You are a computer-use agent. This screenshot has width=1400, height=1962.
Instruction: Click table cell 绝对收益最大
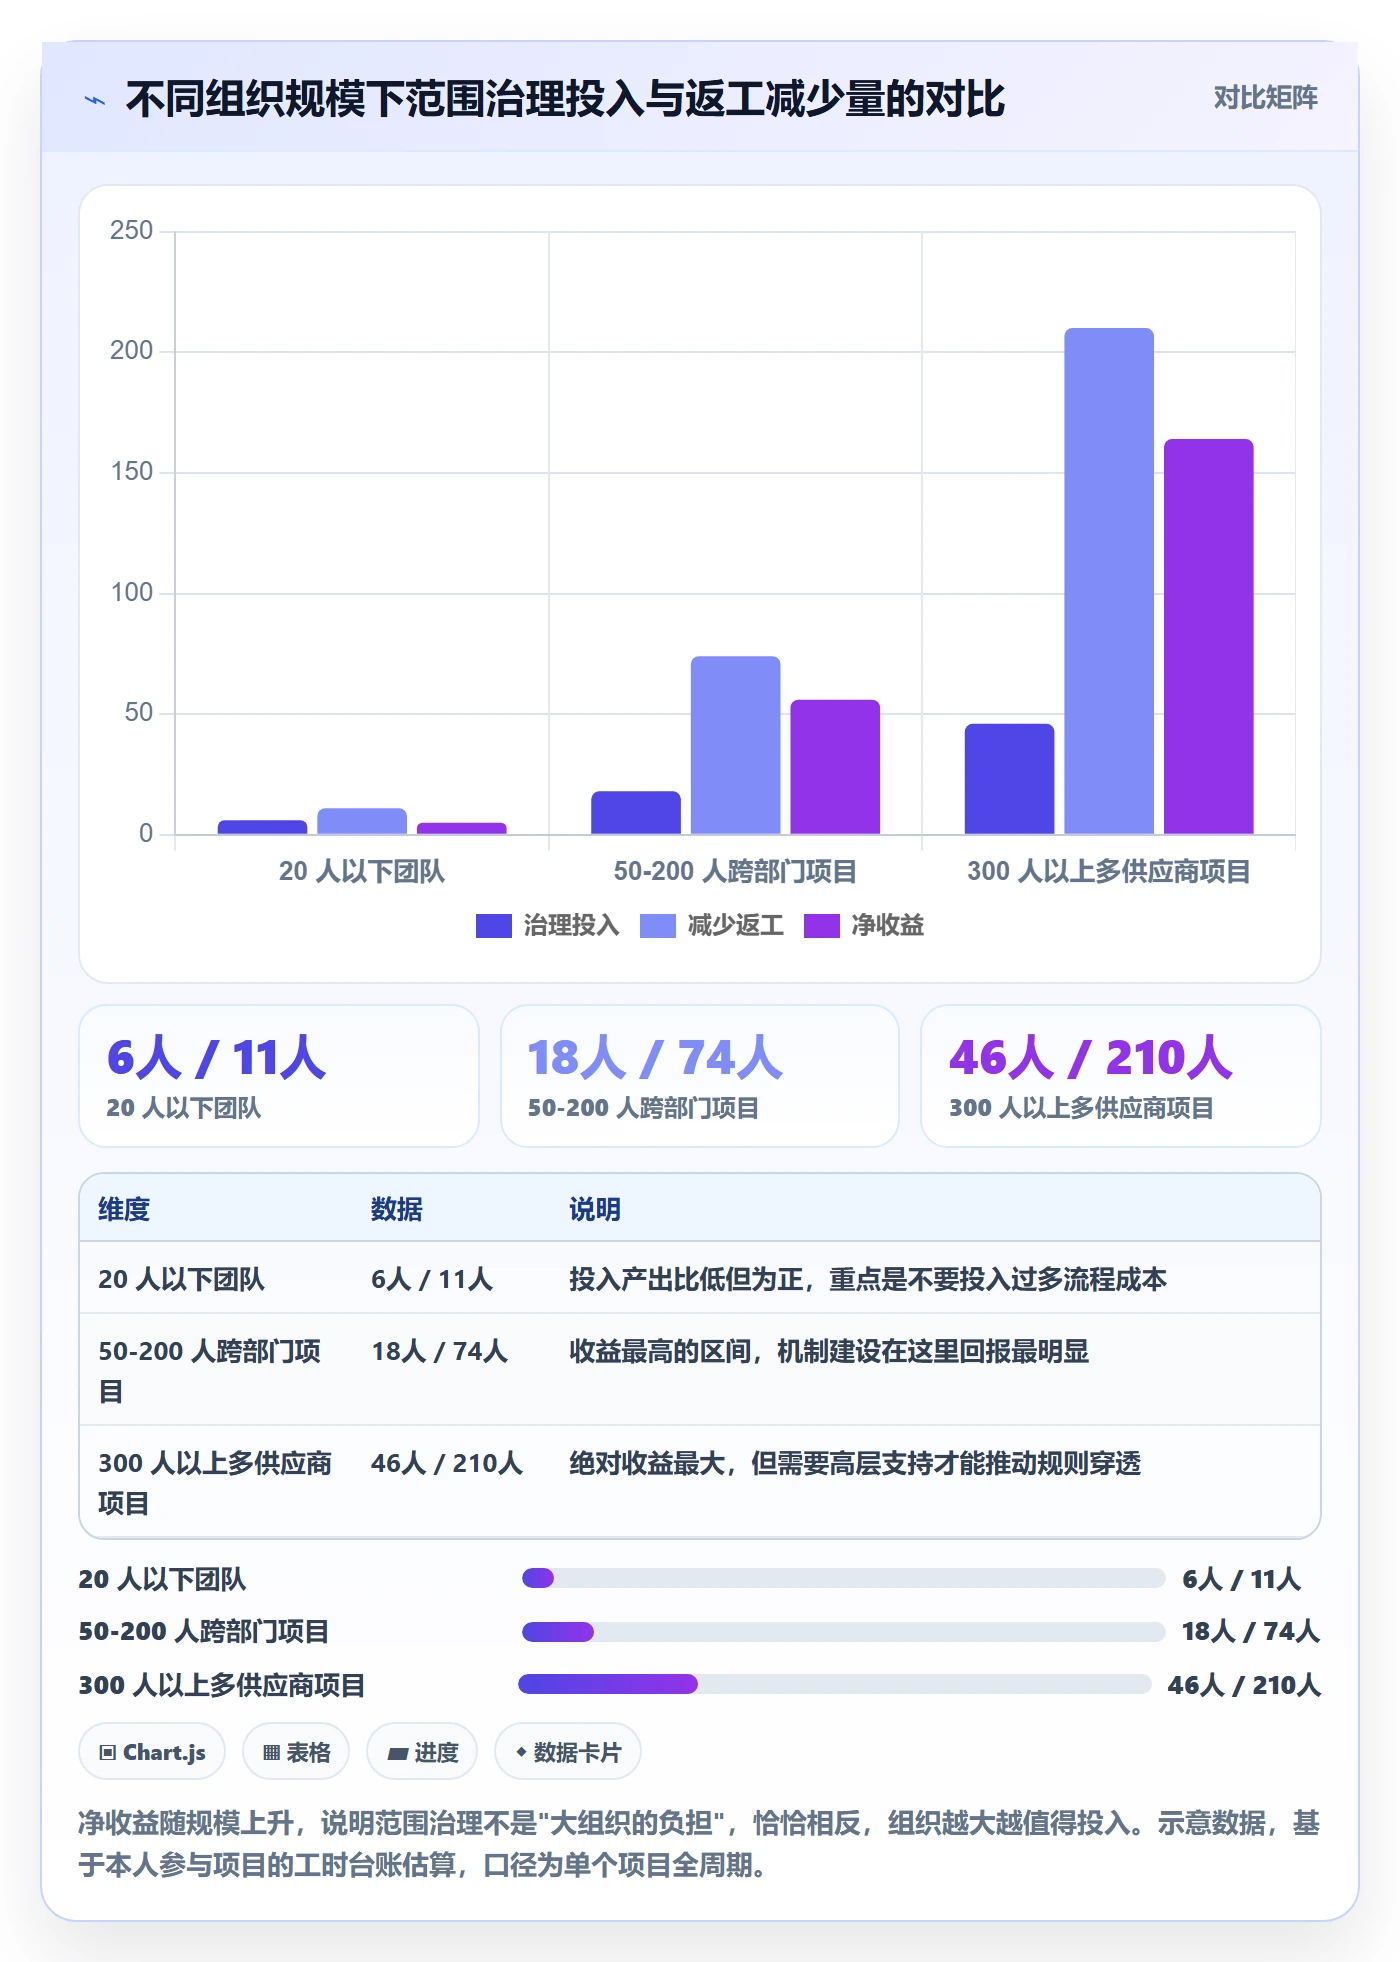[855, 1463]
